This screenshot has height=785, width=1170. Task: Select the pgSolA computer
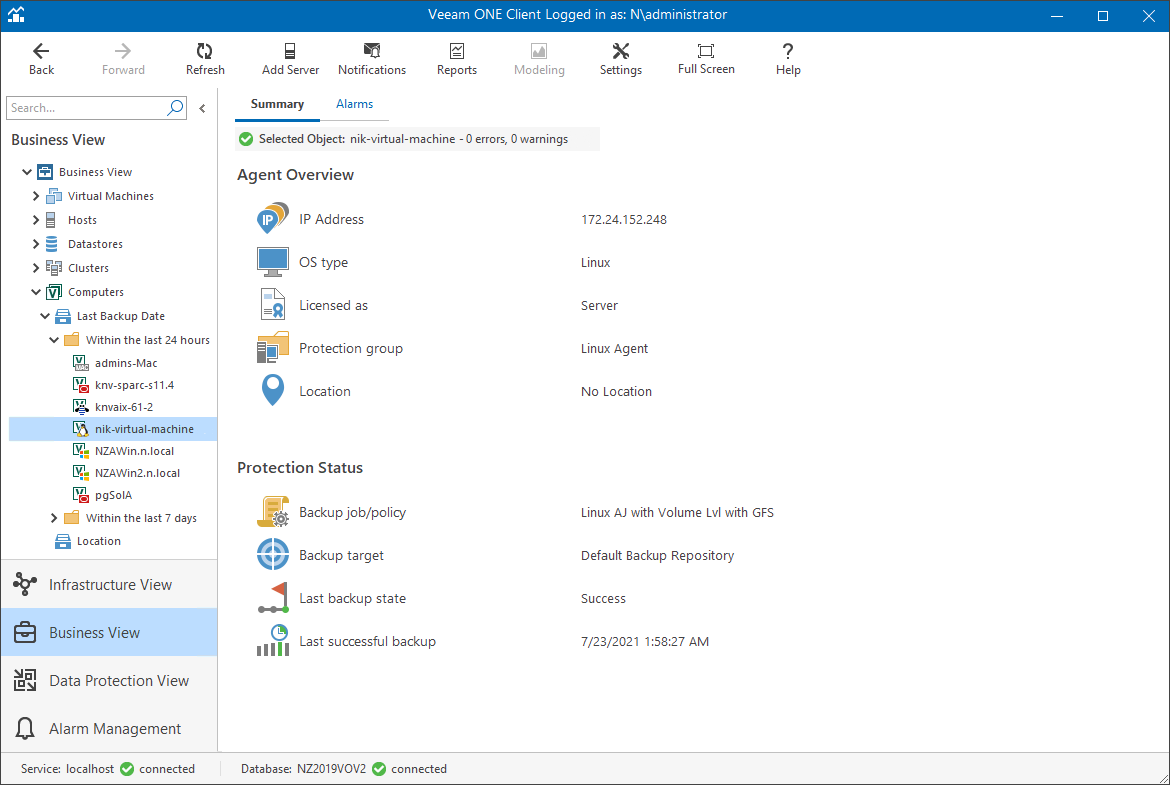113,495
